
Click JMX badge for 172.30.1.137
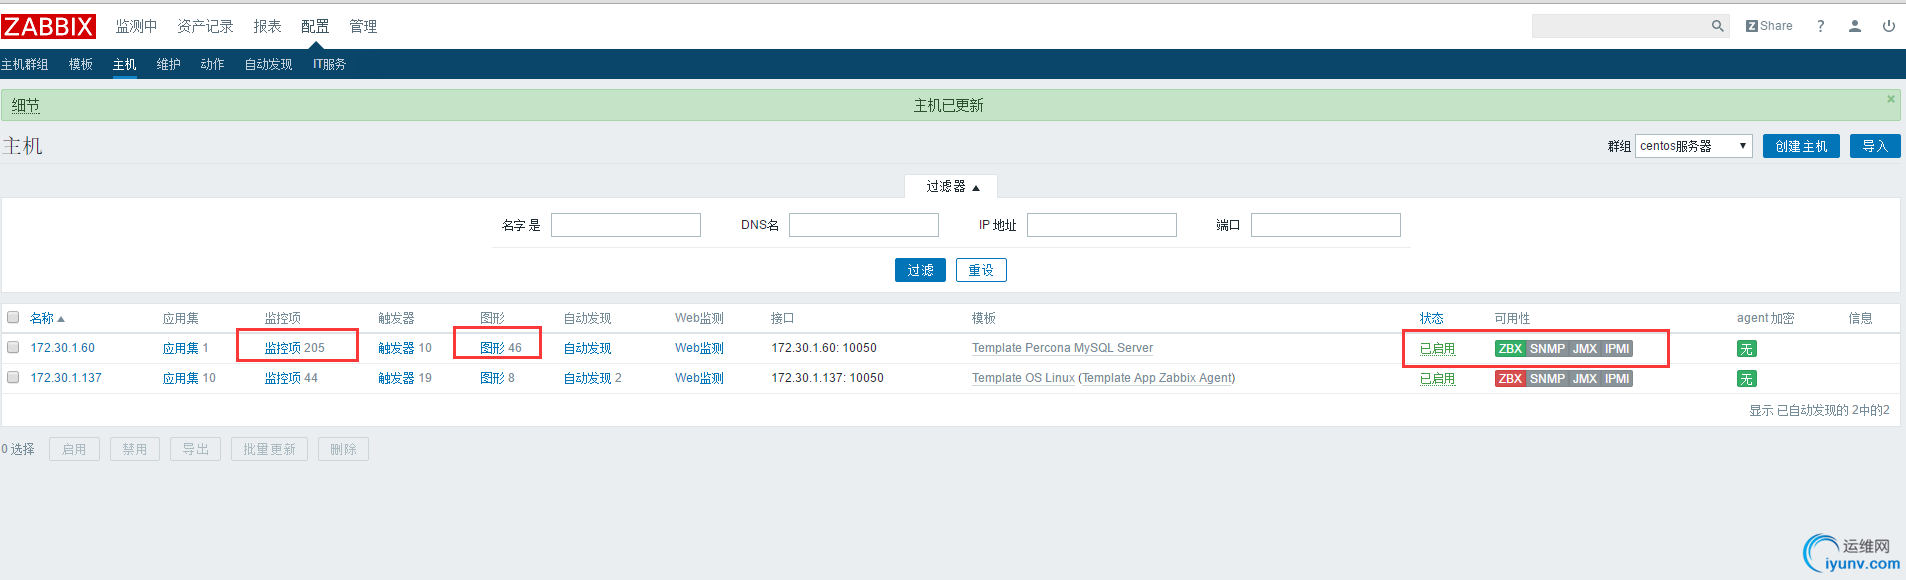point(1584,379)
